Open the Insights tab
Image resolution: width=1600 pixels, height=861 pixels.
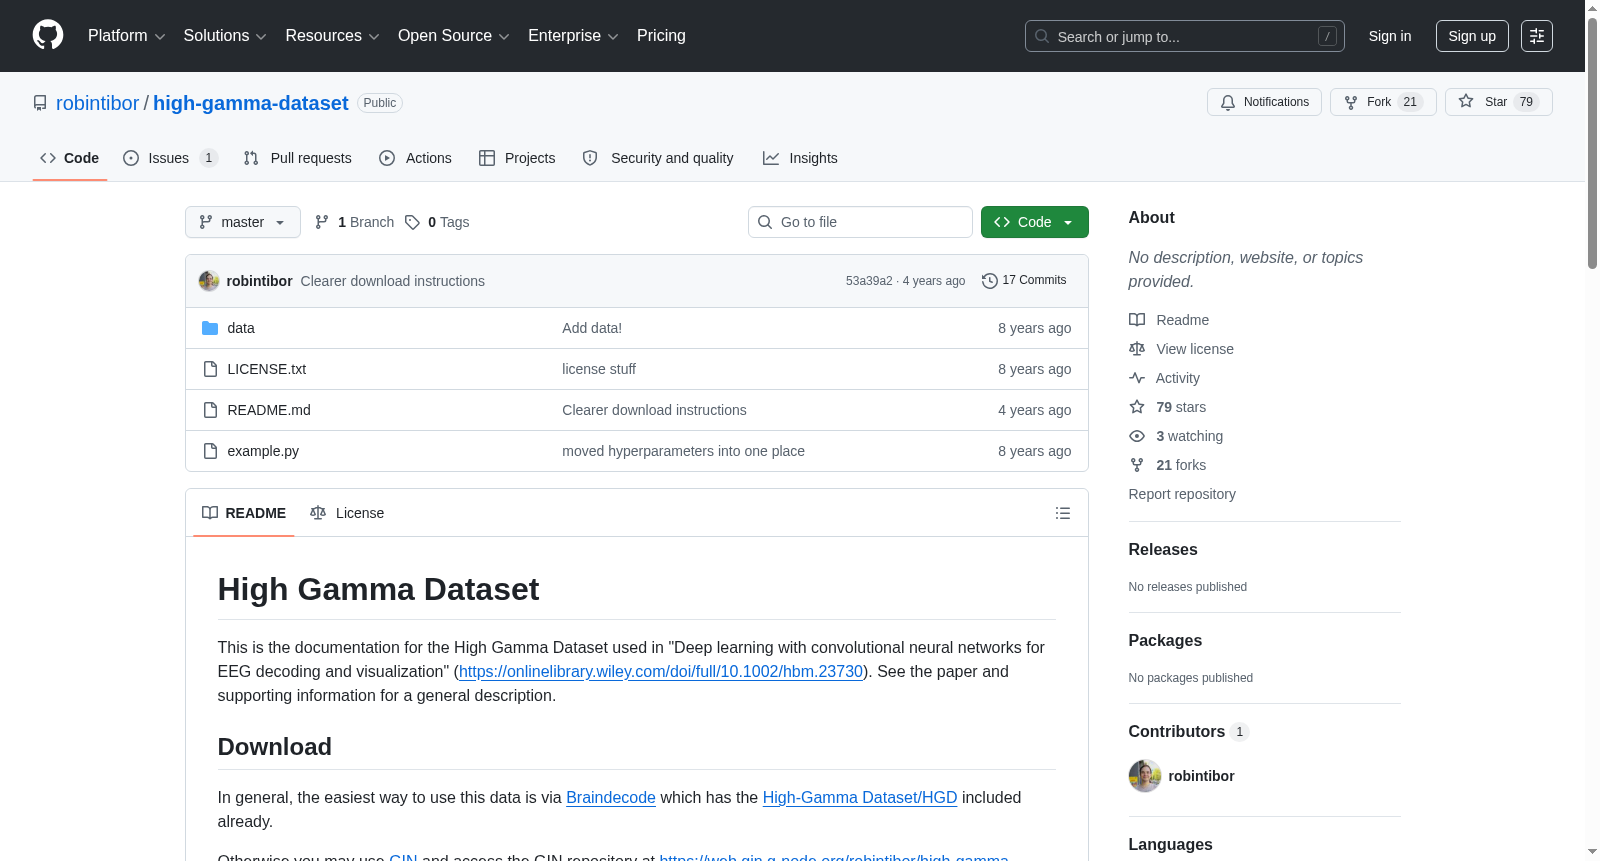(800, 158)
